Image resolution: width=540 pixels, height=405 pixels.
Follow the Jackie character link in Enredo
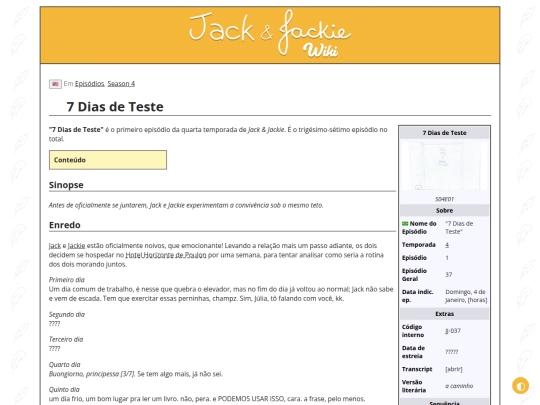pos(76,246)
